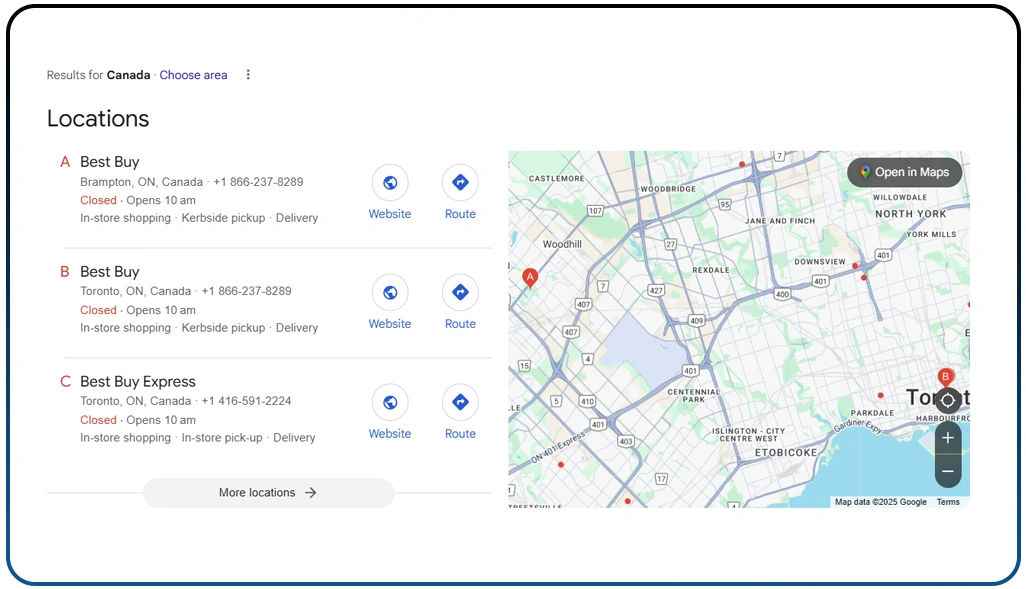The width and height of the screenshot is (1026, 589).
Task: Select the Best Buy Brampton listing title
Action: coord(110,161)
